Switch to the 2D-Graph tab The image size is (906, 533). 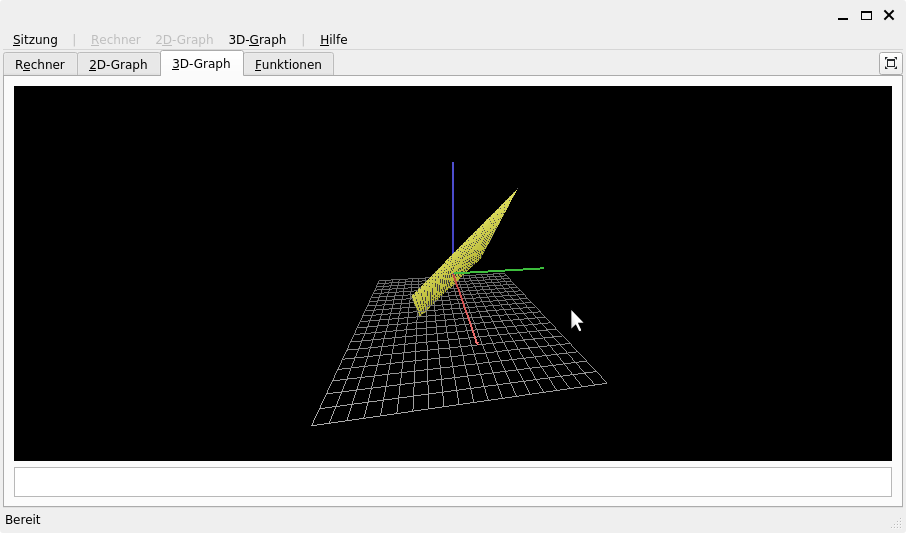118,65
